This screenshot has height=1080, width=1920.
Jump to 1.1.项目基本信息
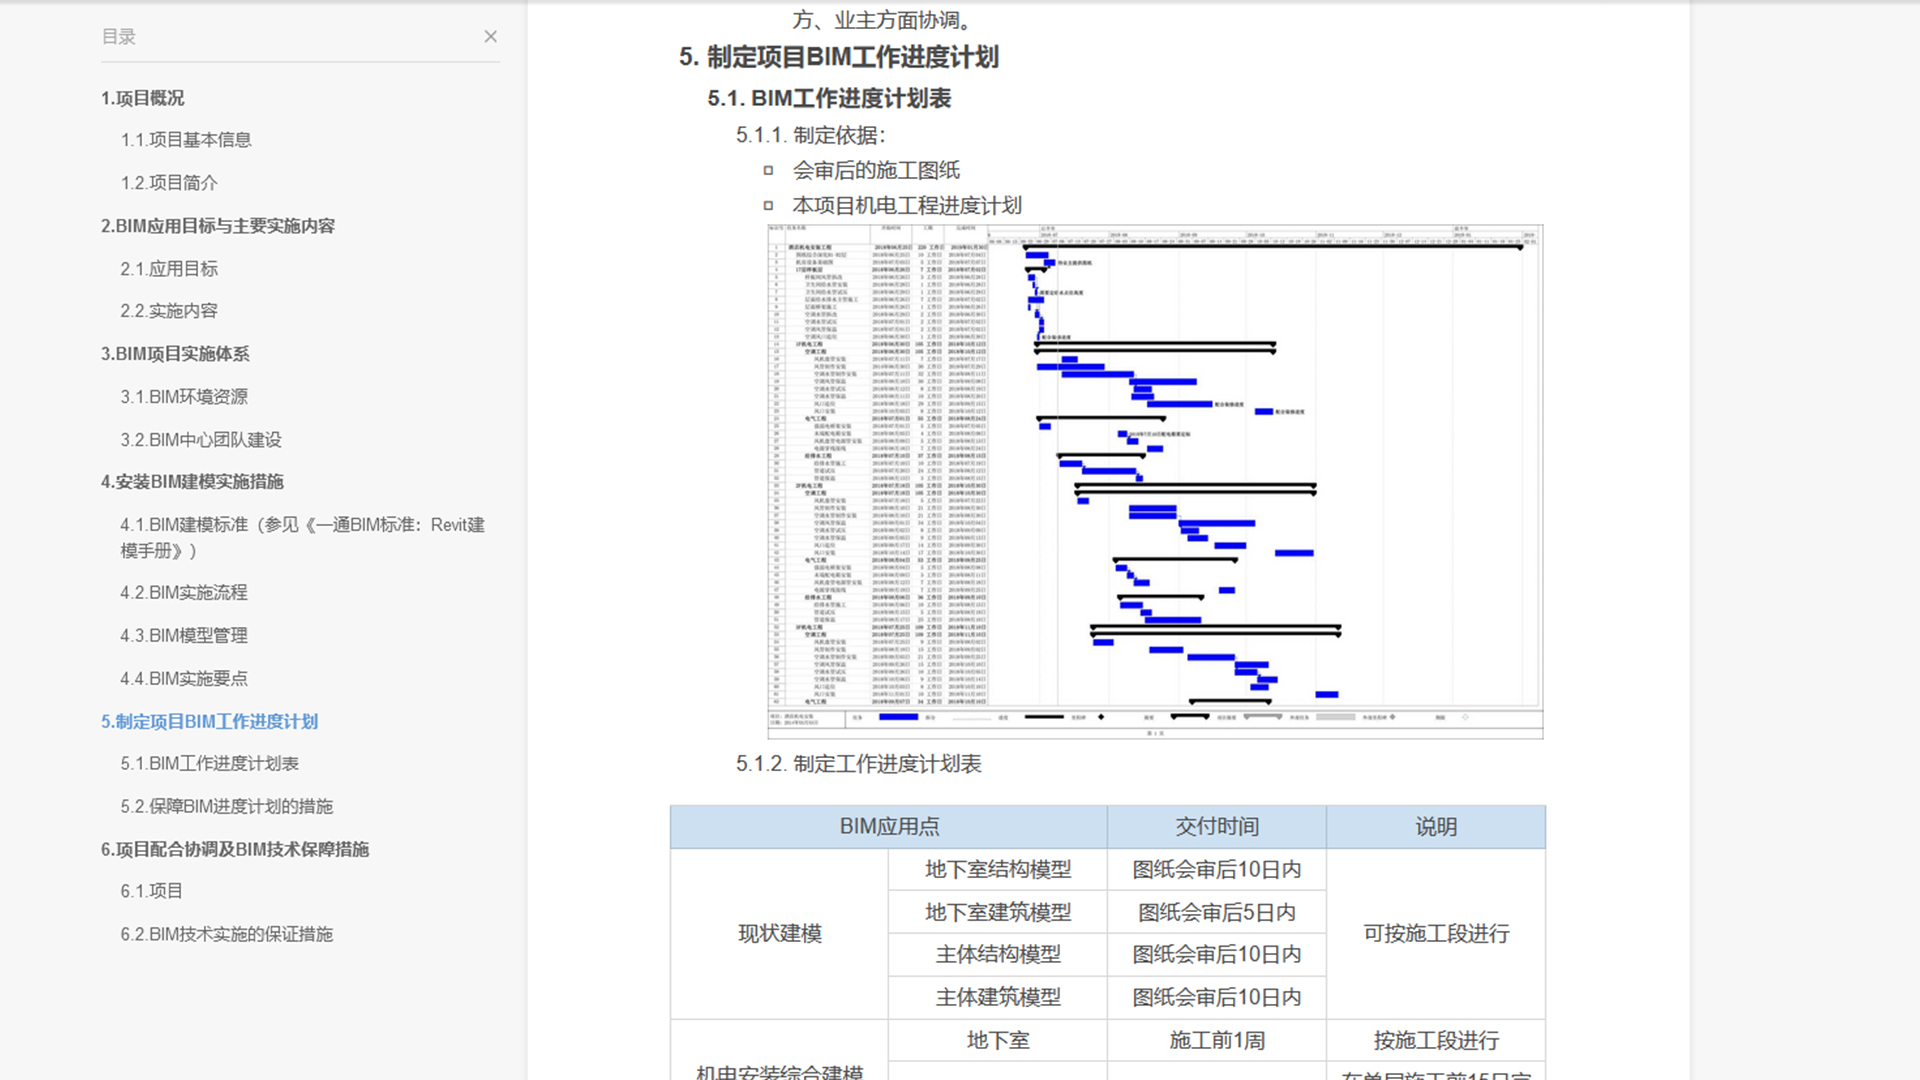pos(186,140)
